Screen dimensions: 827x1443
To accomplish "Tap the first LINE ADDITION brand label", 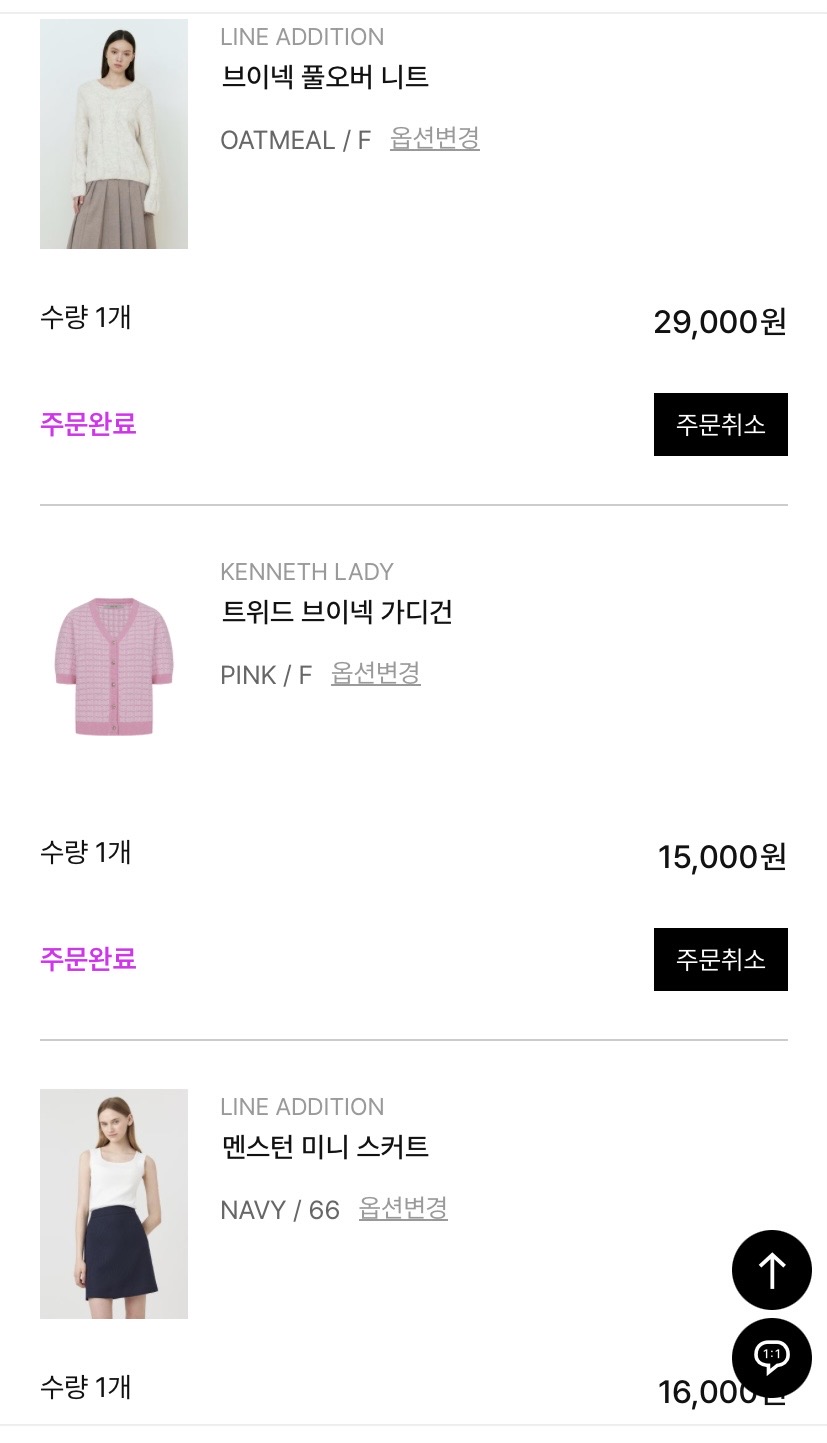I will point(302,37).
